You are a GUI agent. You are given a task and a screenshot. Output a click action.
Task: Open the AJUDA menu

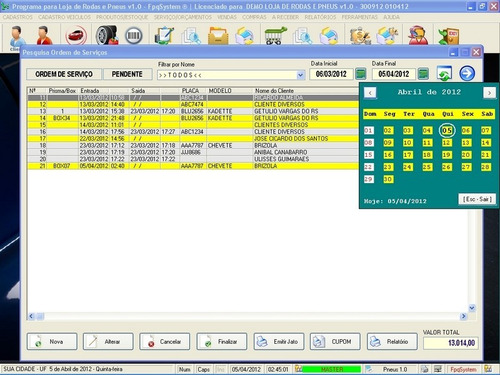click(391, 17)
